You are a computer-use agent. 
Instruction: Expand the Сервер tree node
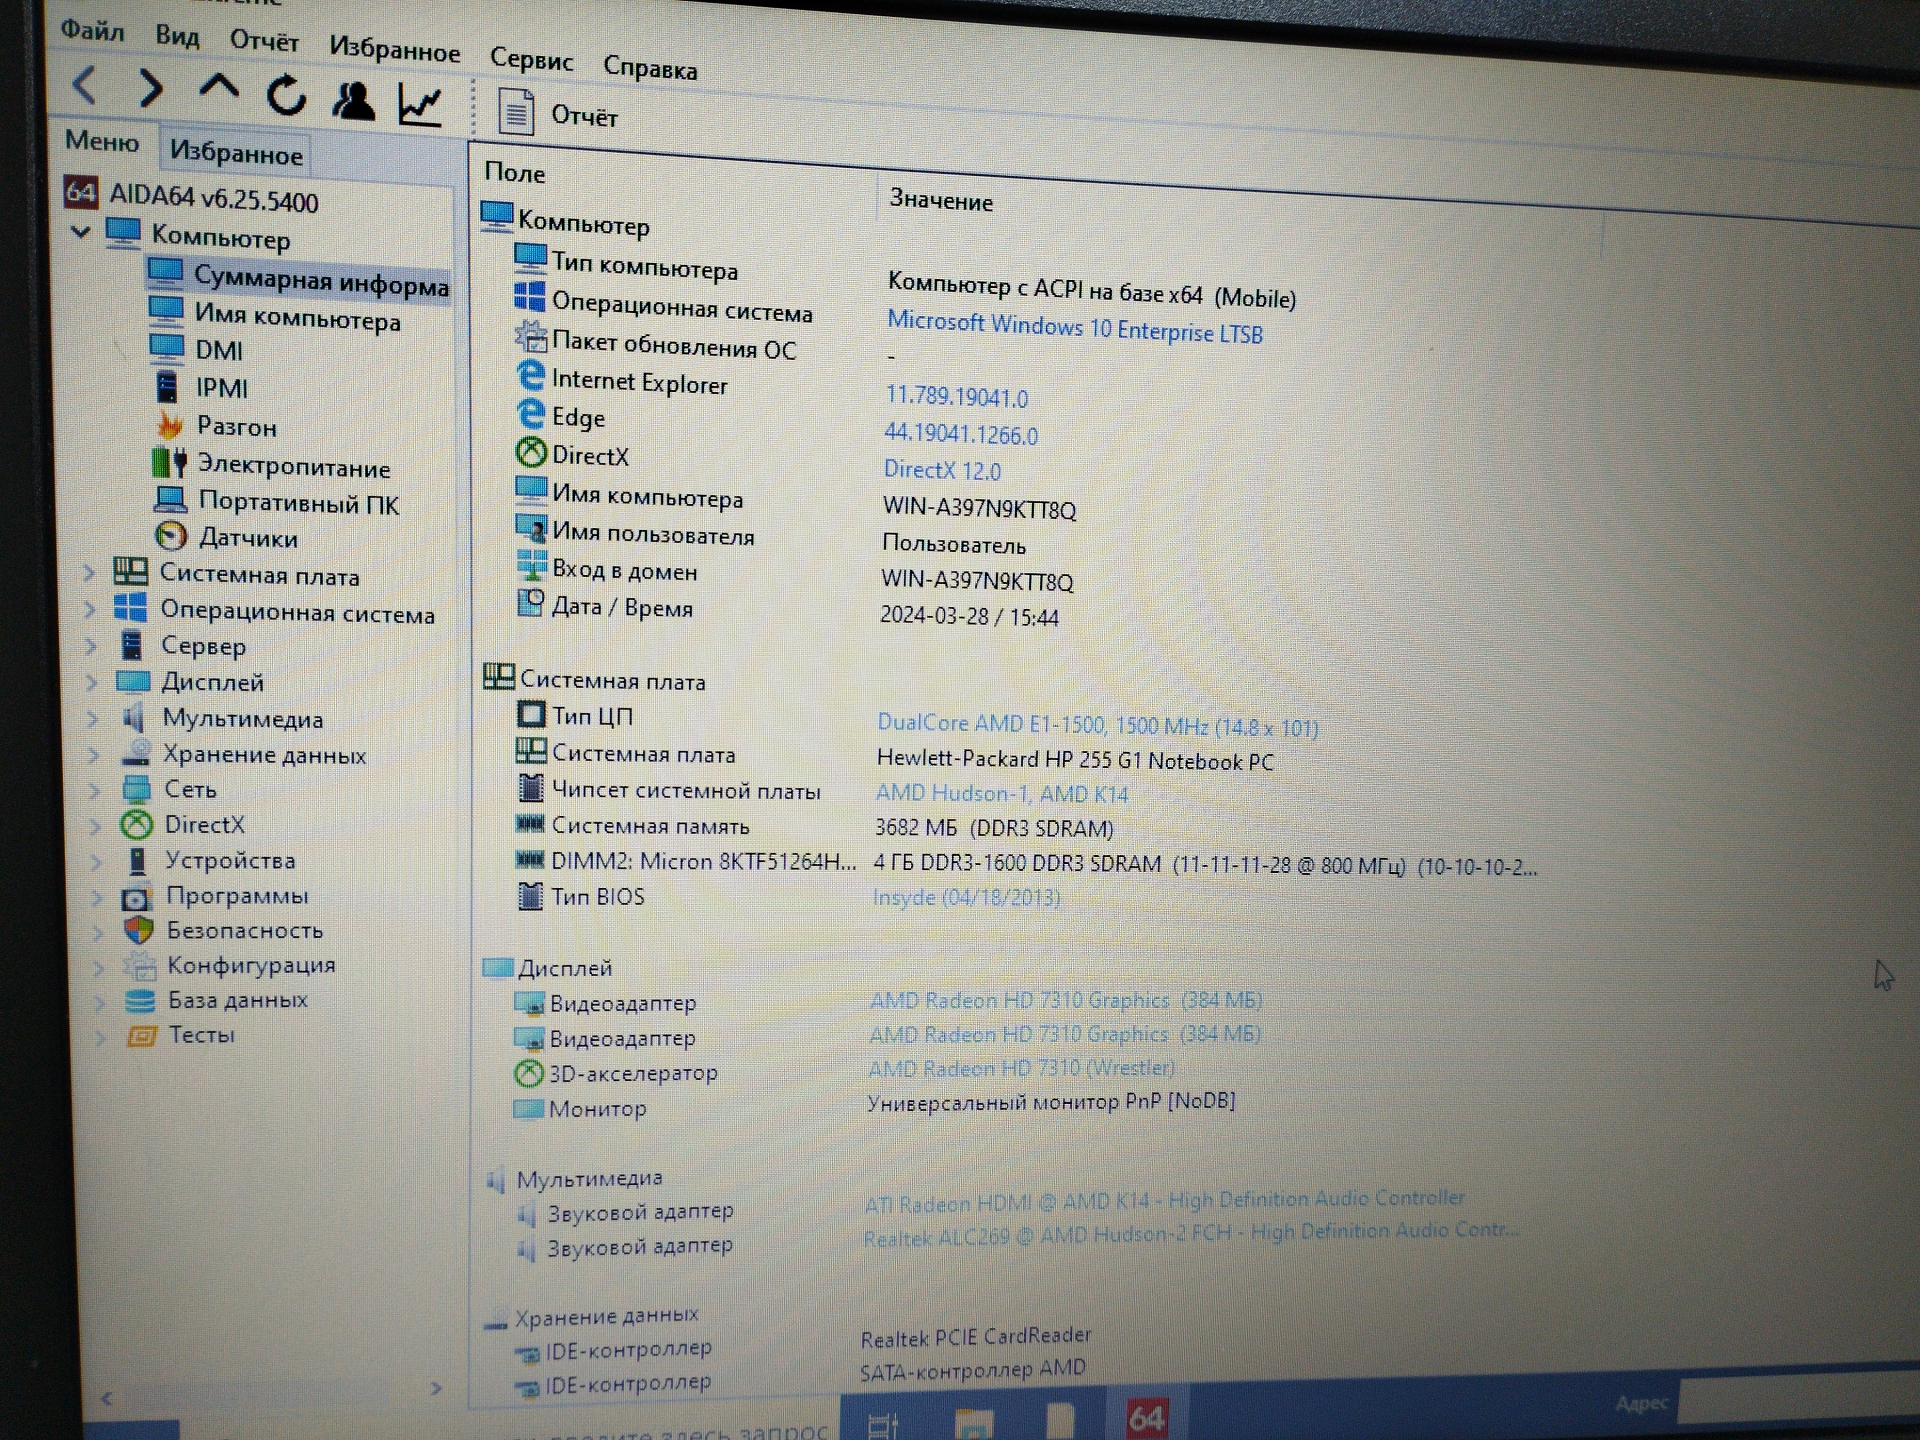tap(91, 646)
